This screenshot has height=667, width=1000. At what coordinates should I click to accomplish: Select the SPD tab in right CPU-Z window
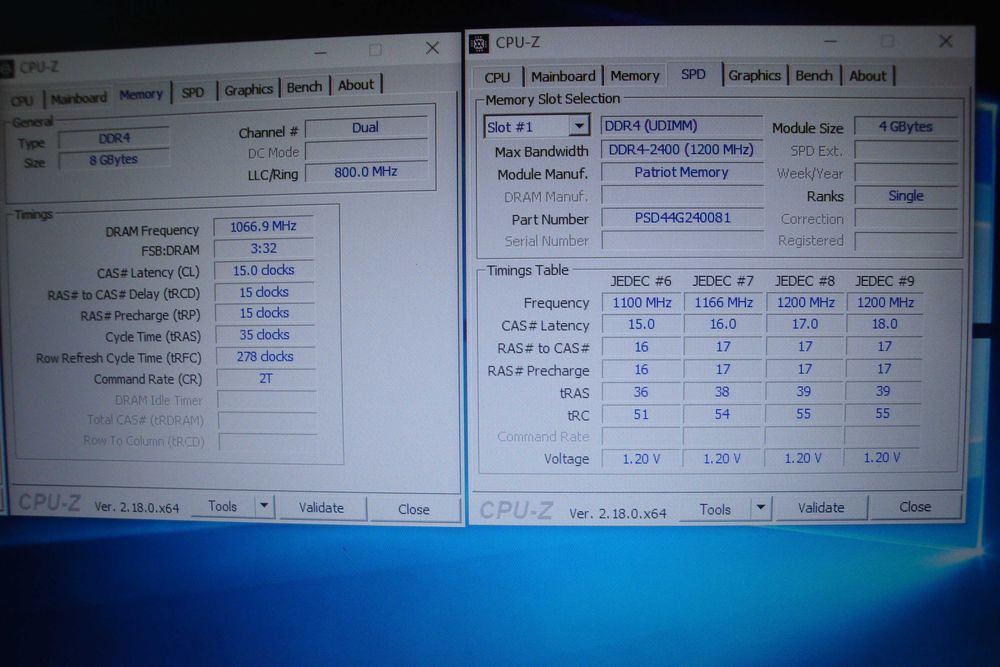click(x=693, y=75)
